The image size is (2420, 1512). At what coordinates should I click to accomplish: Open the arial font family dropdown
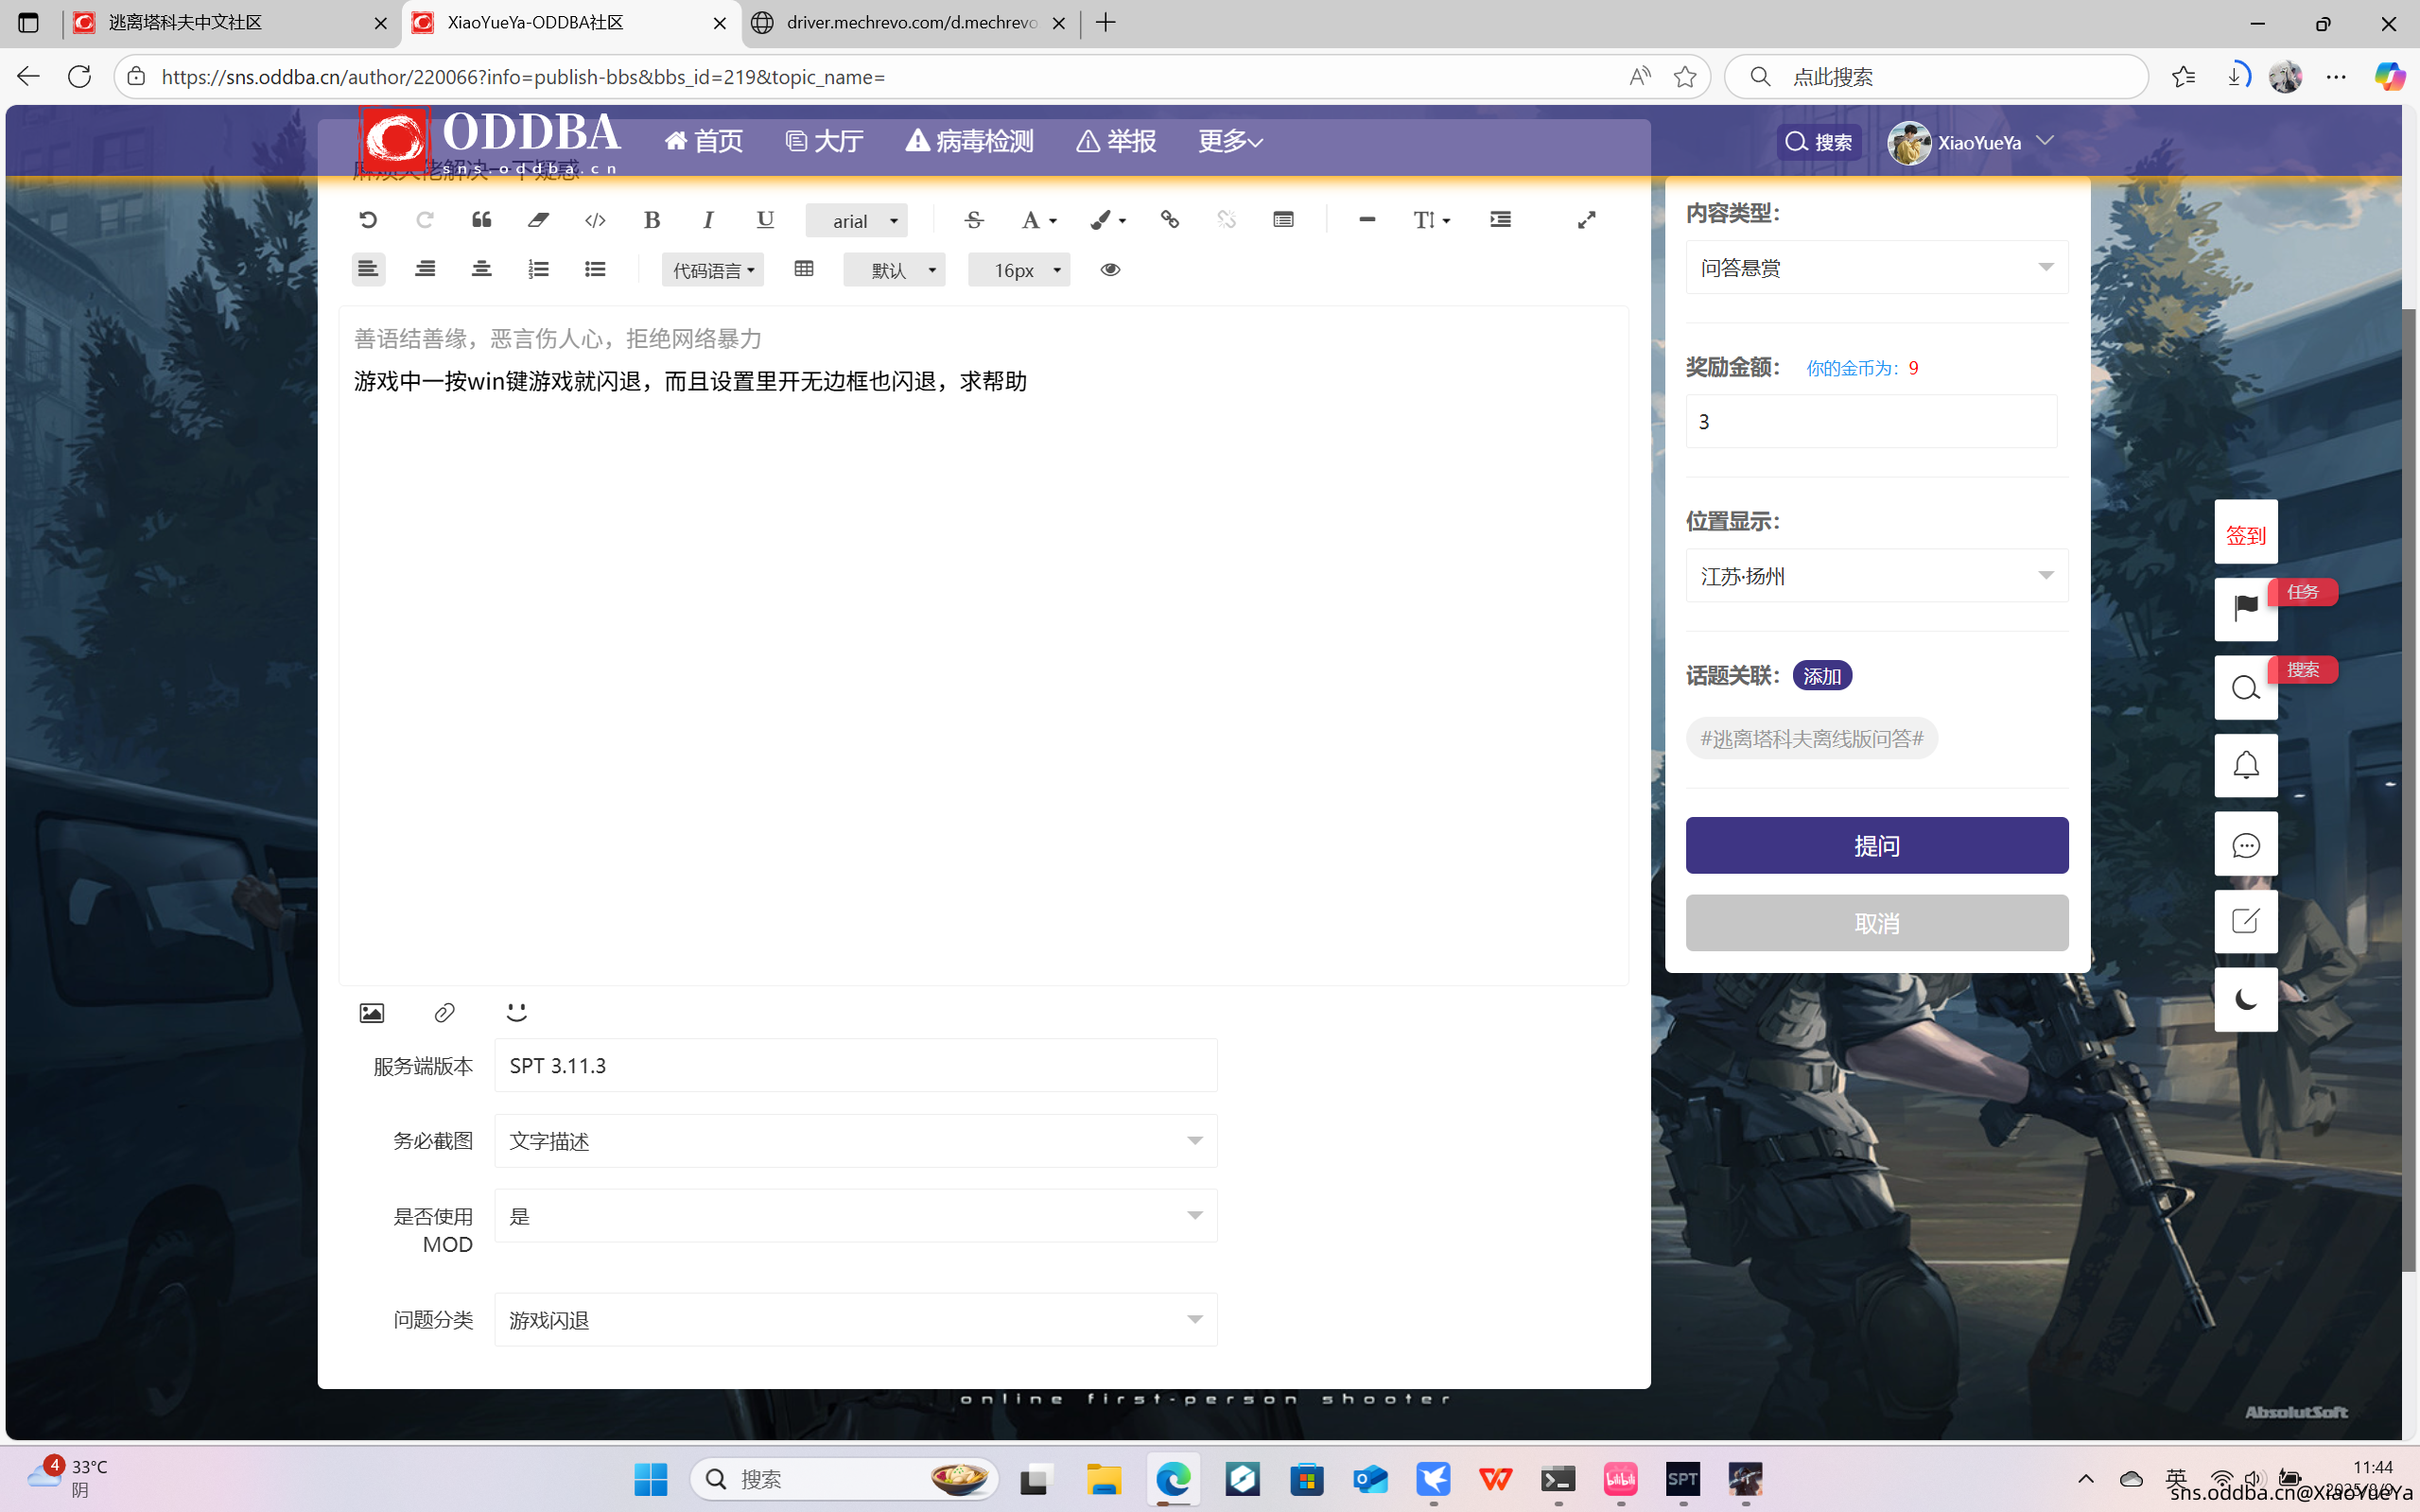coord(857,221)
